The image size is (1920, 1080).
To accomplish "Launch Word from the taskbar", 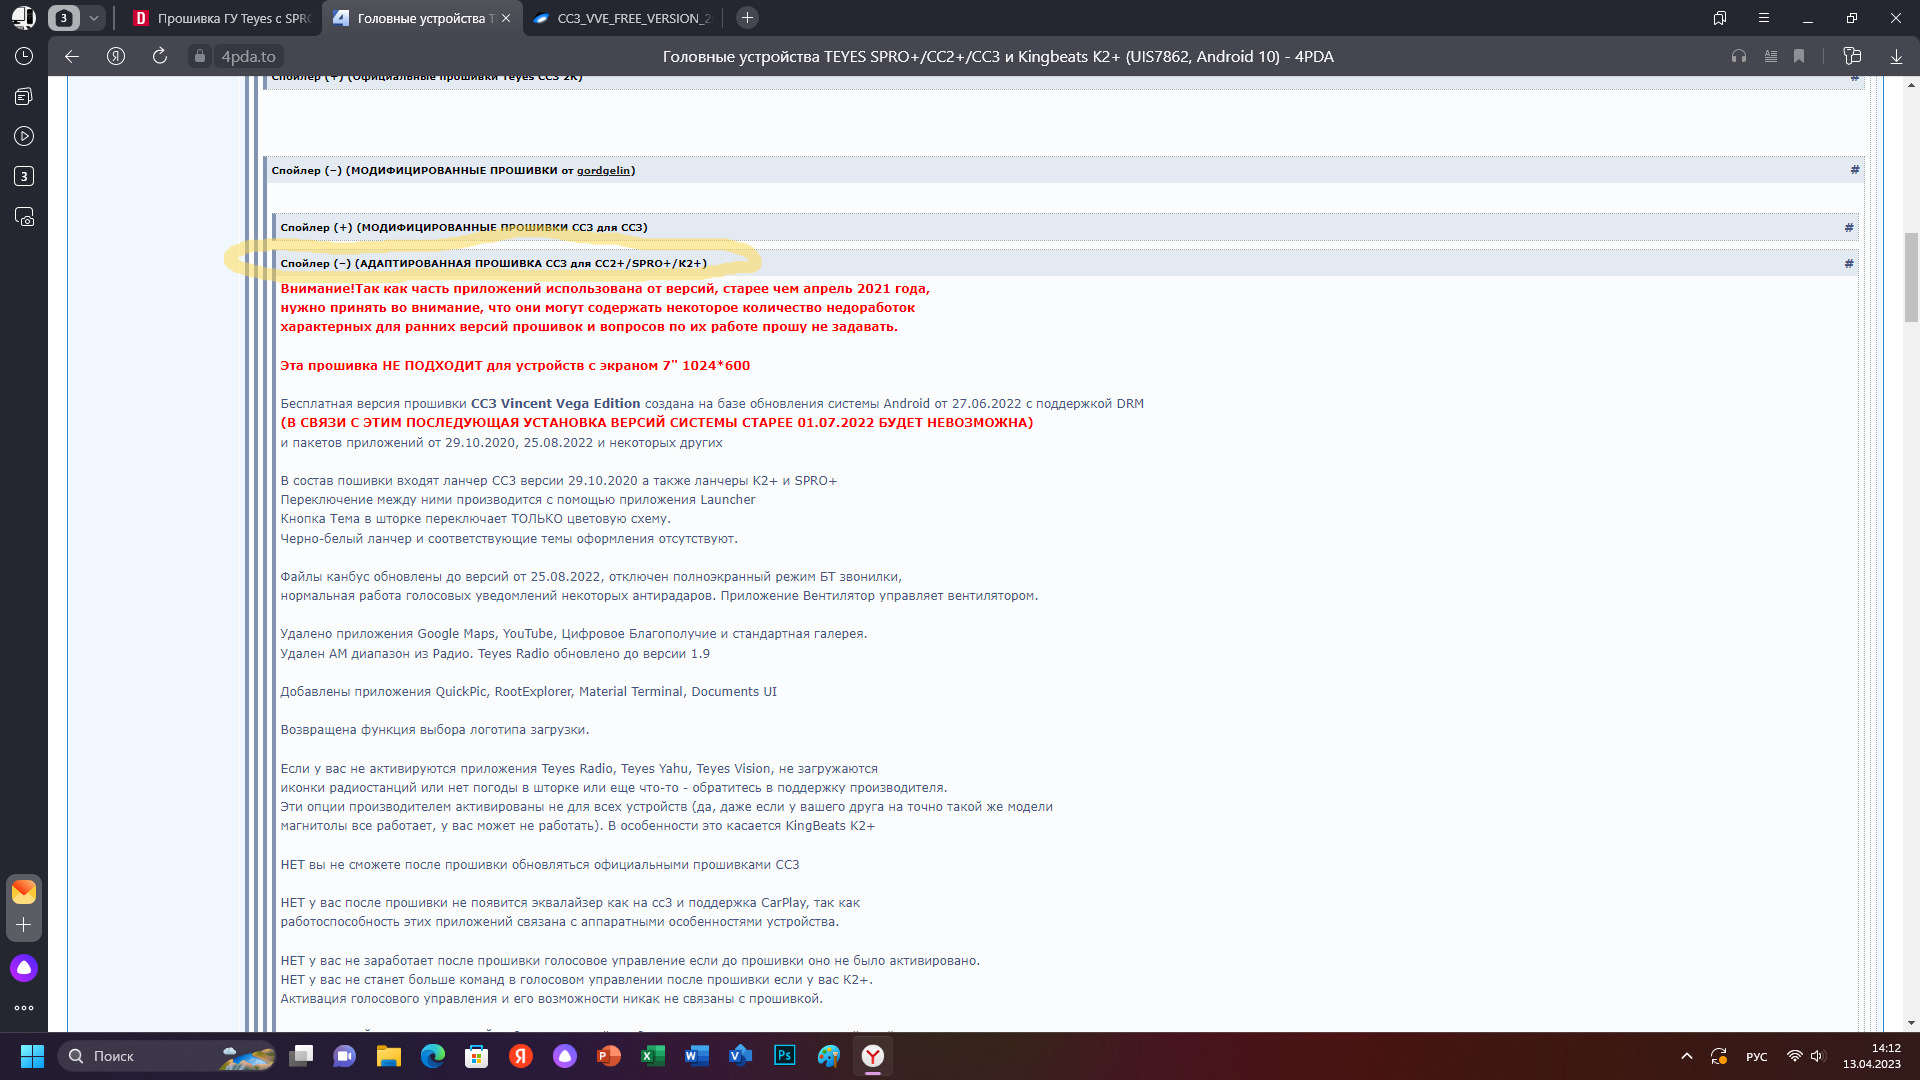I will (697, 1056).
